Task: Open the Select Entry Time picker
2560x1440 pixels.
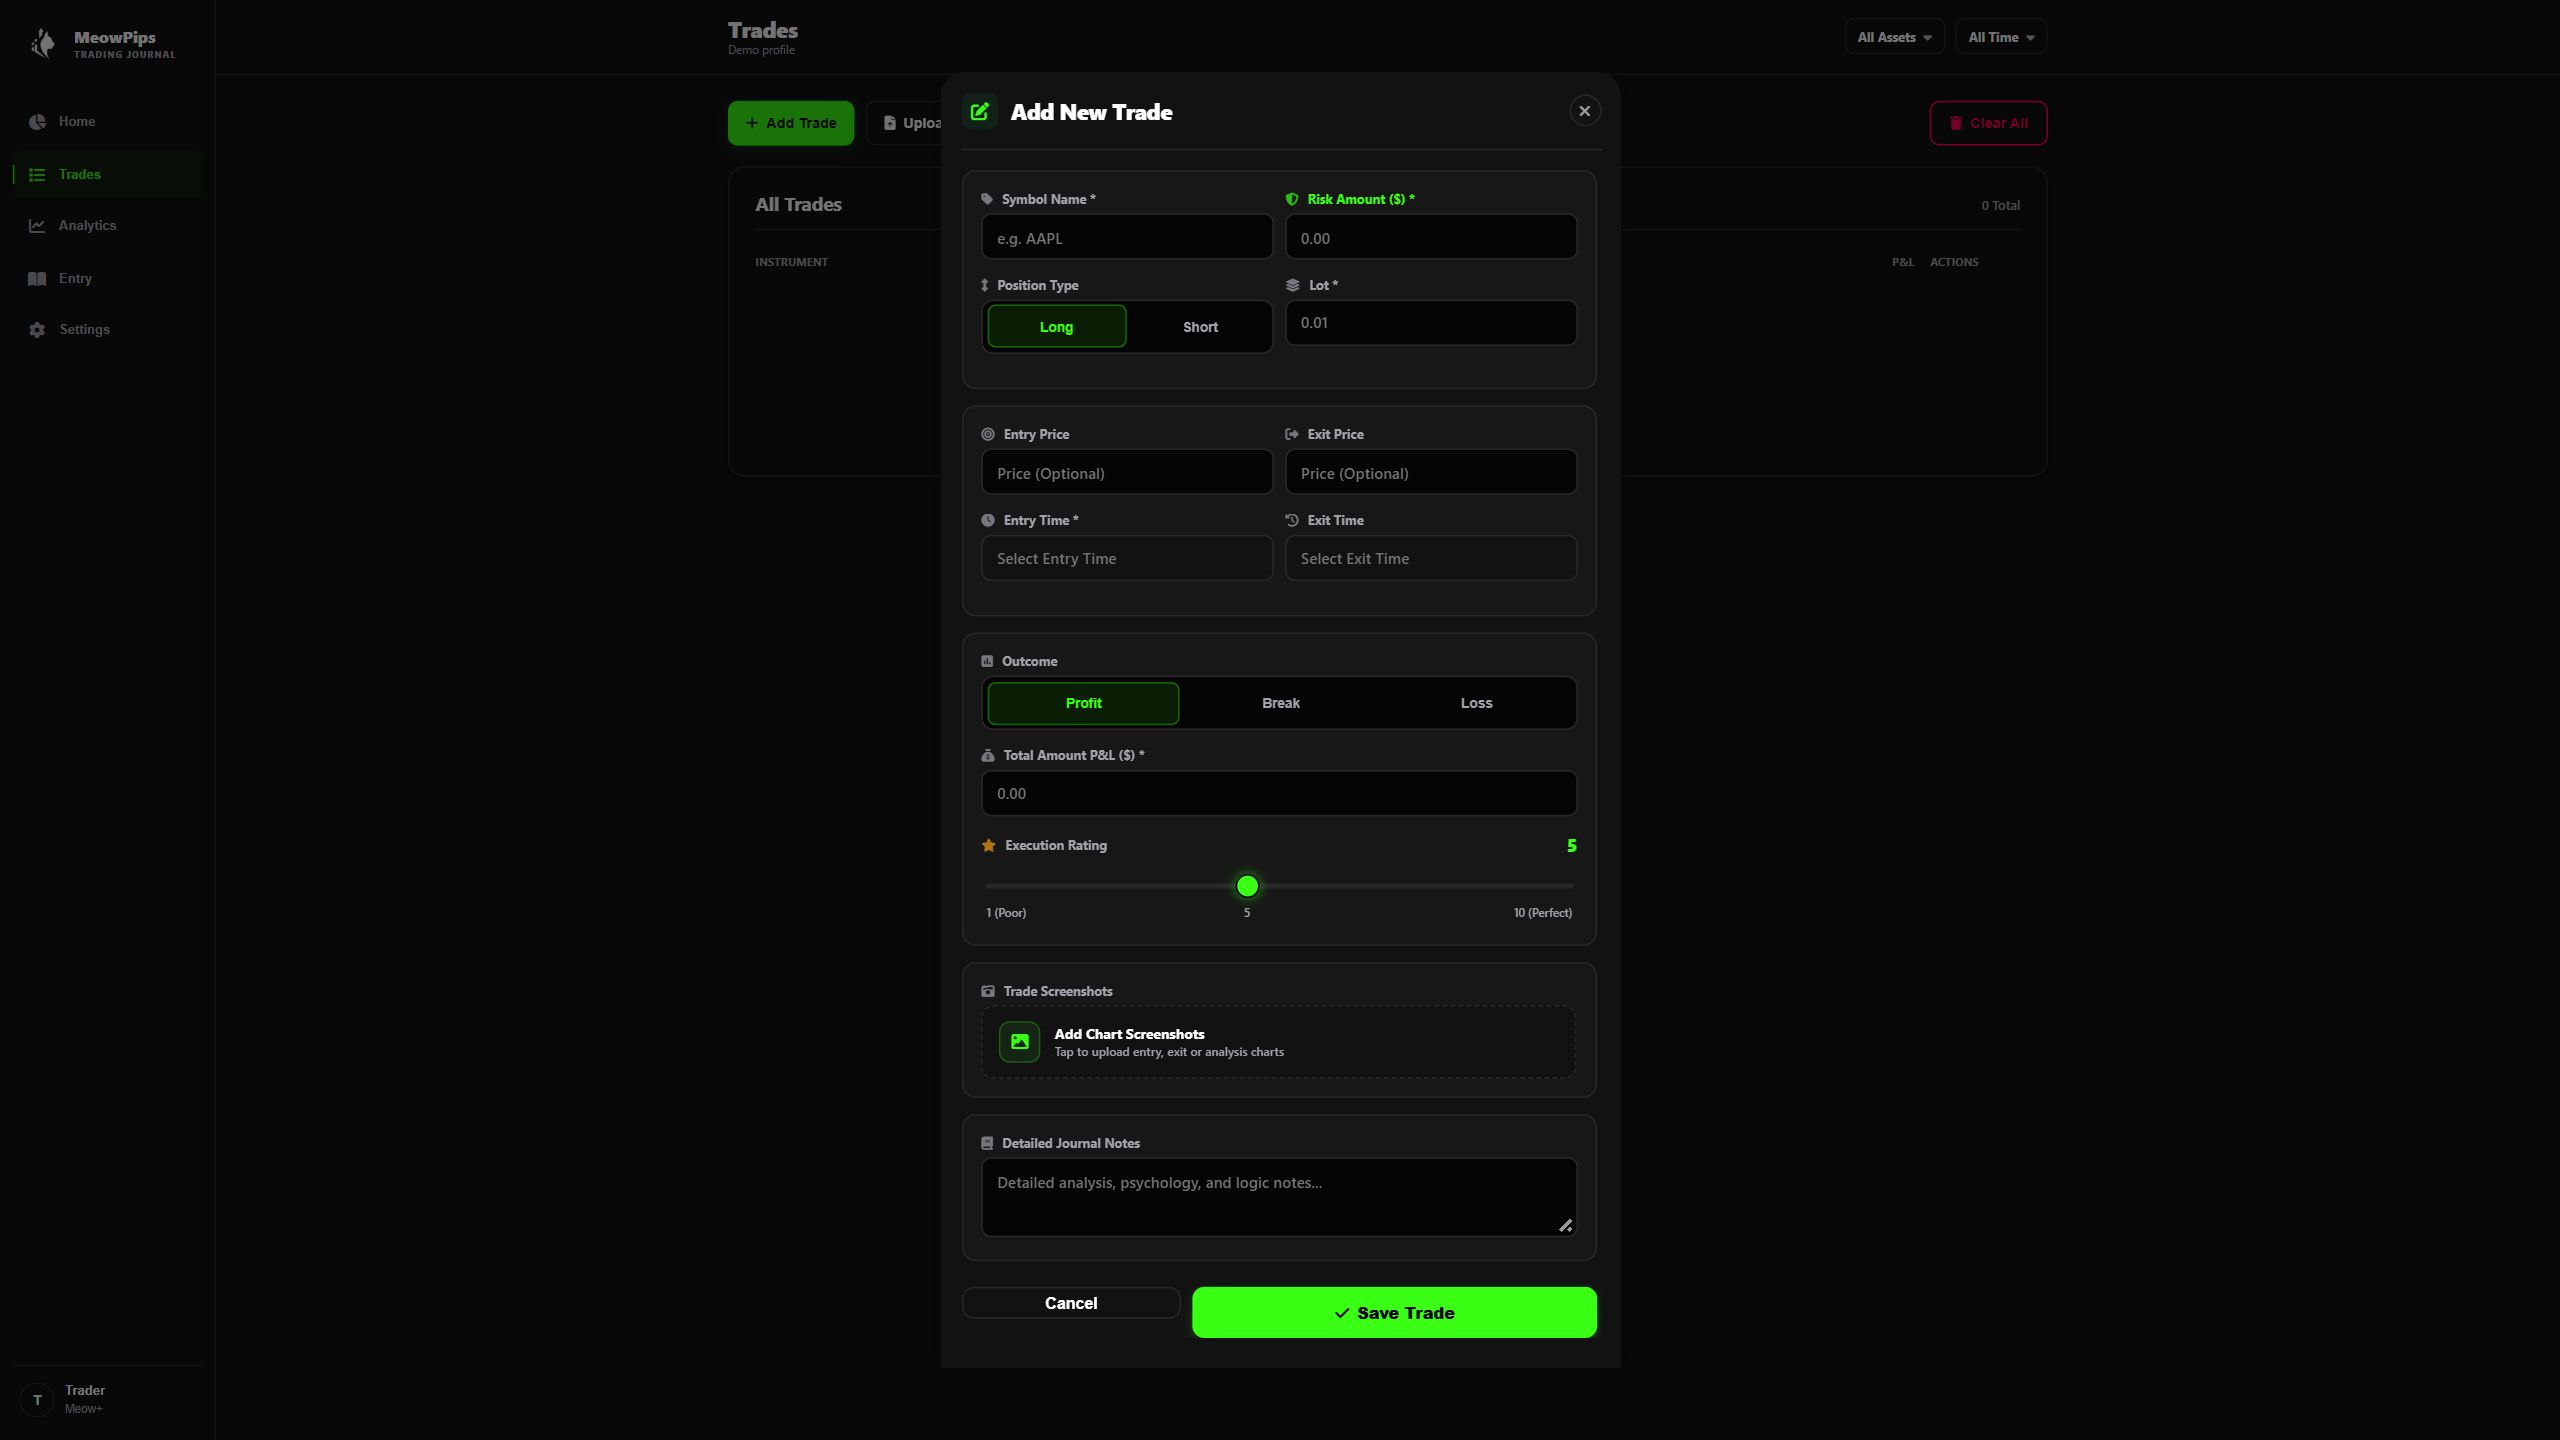Action: tap(1127, 559)
